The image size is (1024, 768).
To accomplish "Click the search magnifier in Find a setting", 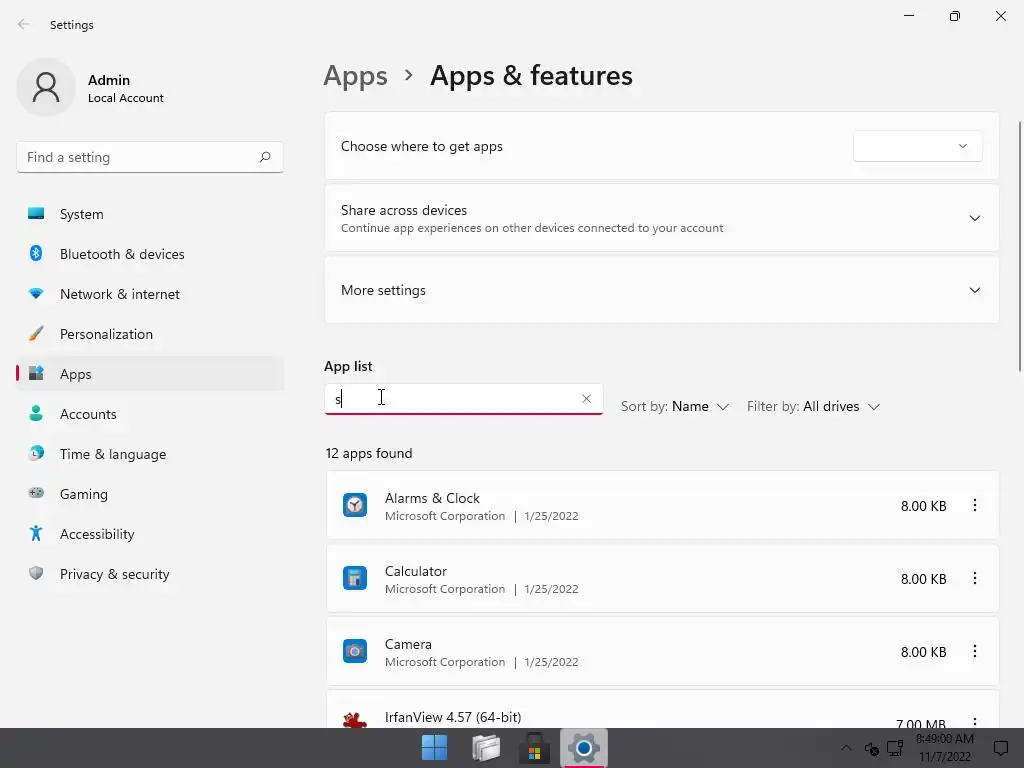I will pyautogui.click(x=265, y=157).
